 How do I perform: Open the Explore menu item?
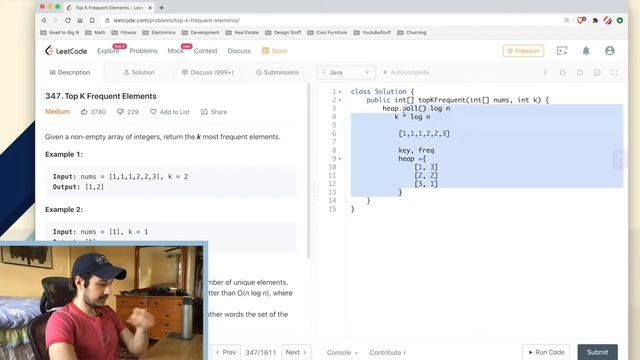coord(108,51)
